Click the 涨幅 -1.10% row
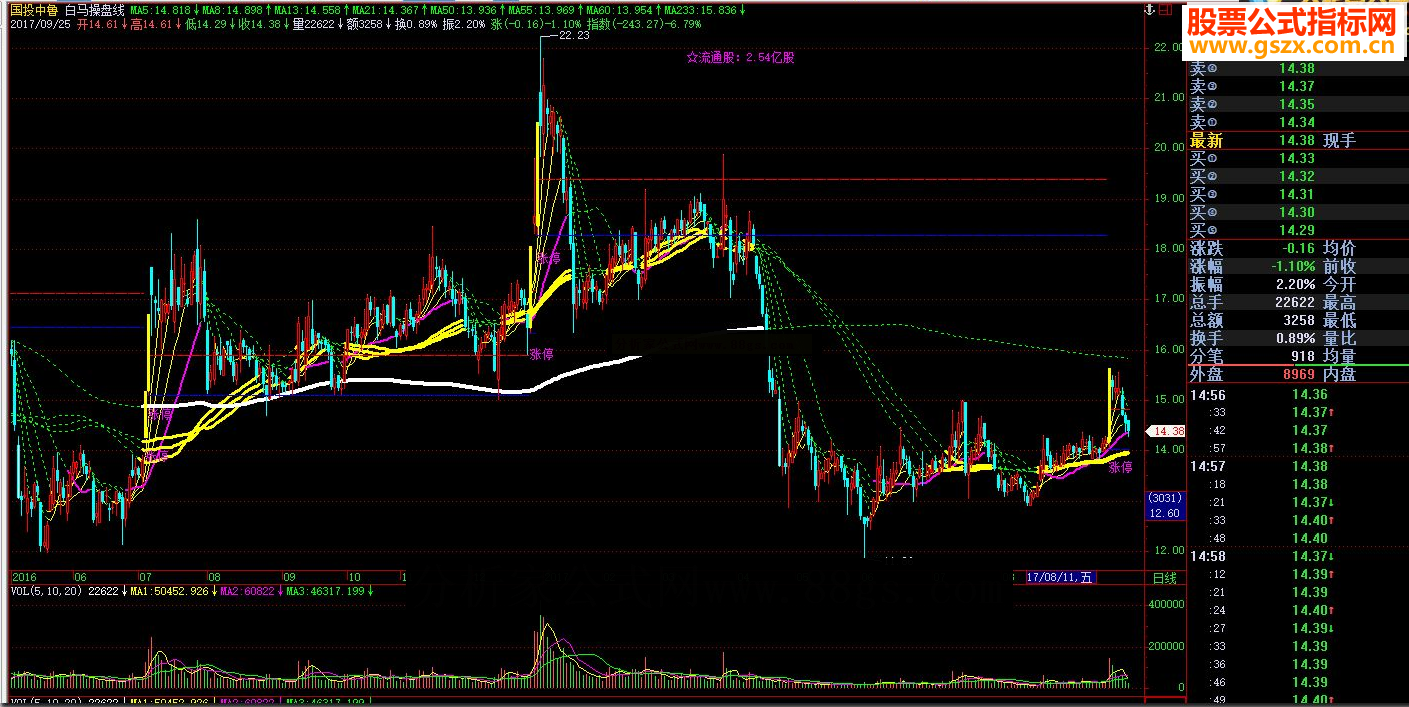This screenshot has height=707, width=1409. (x=1252, y=267)
